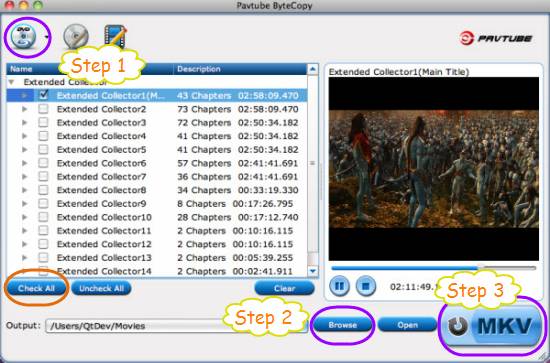Load a disc with the DVD/Blu-ray icon

pyautogui.click(x=23, y=36)
